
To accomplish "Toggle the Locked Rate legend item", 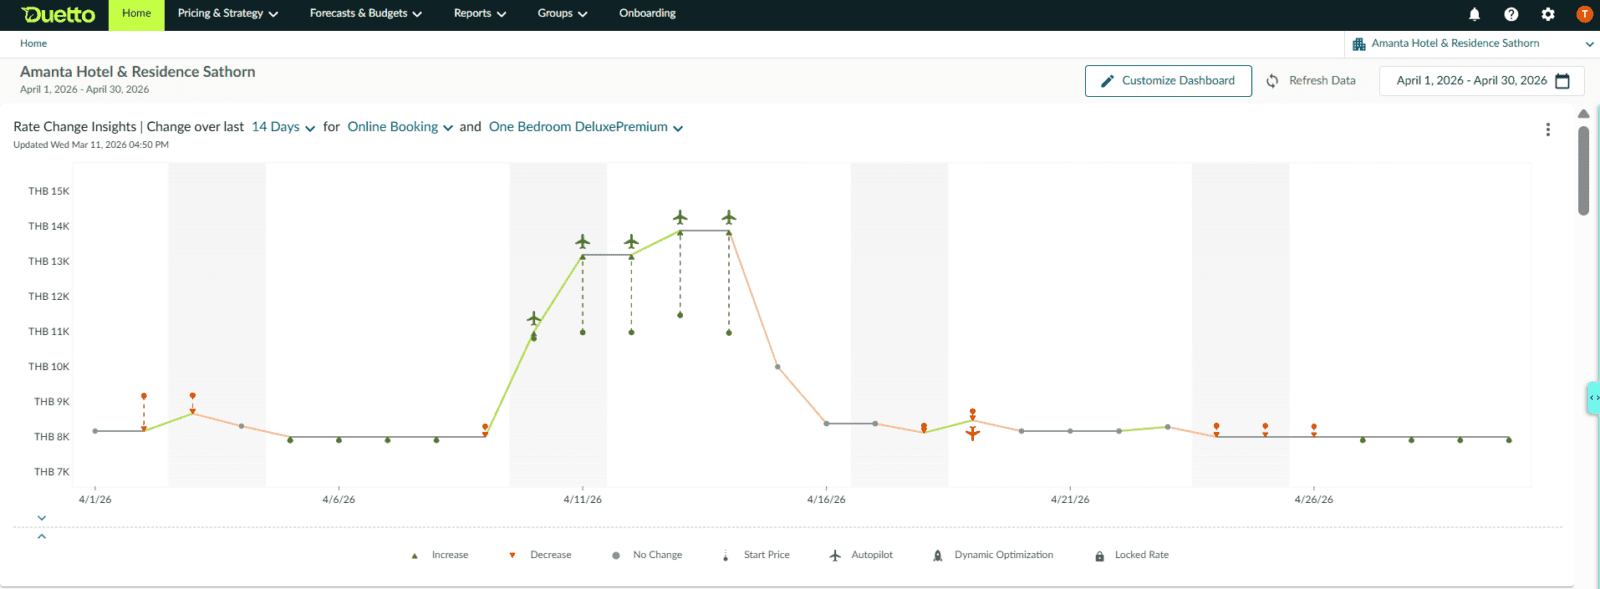I will [x=1131, y=555].
